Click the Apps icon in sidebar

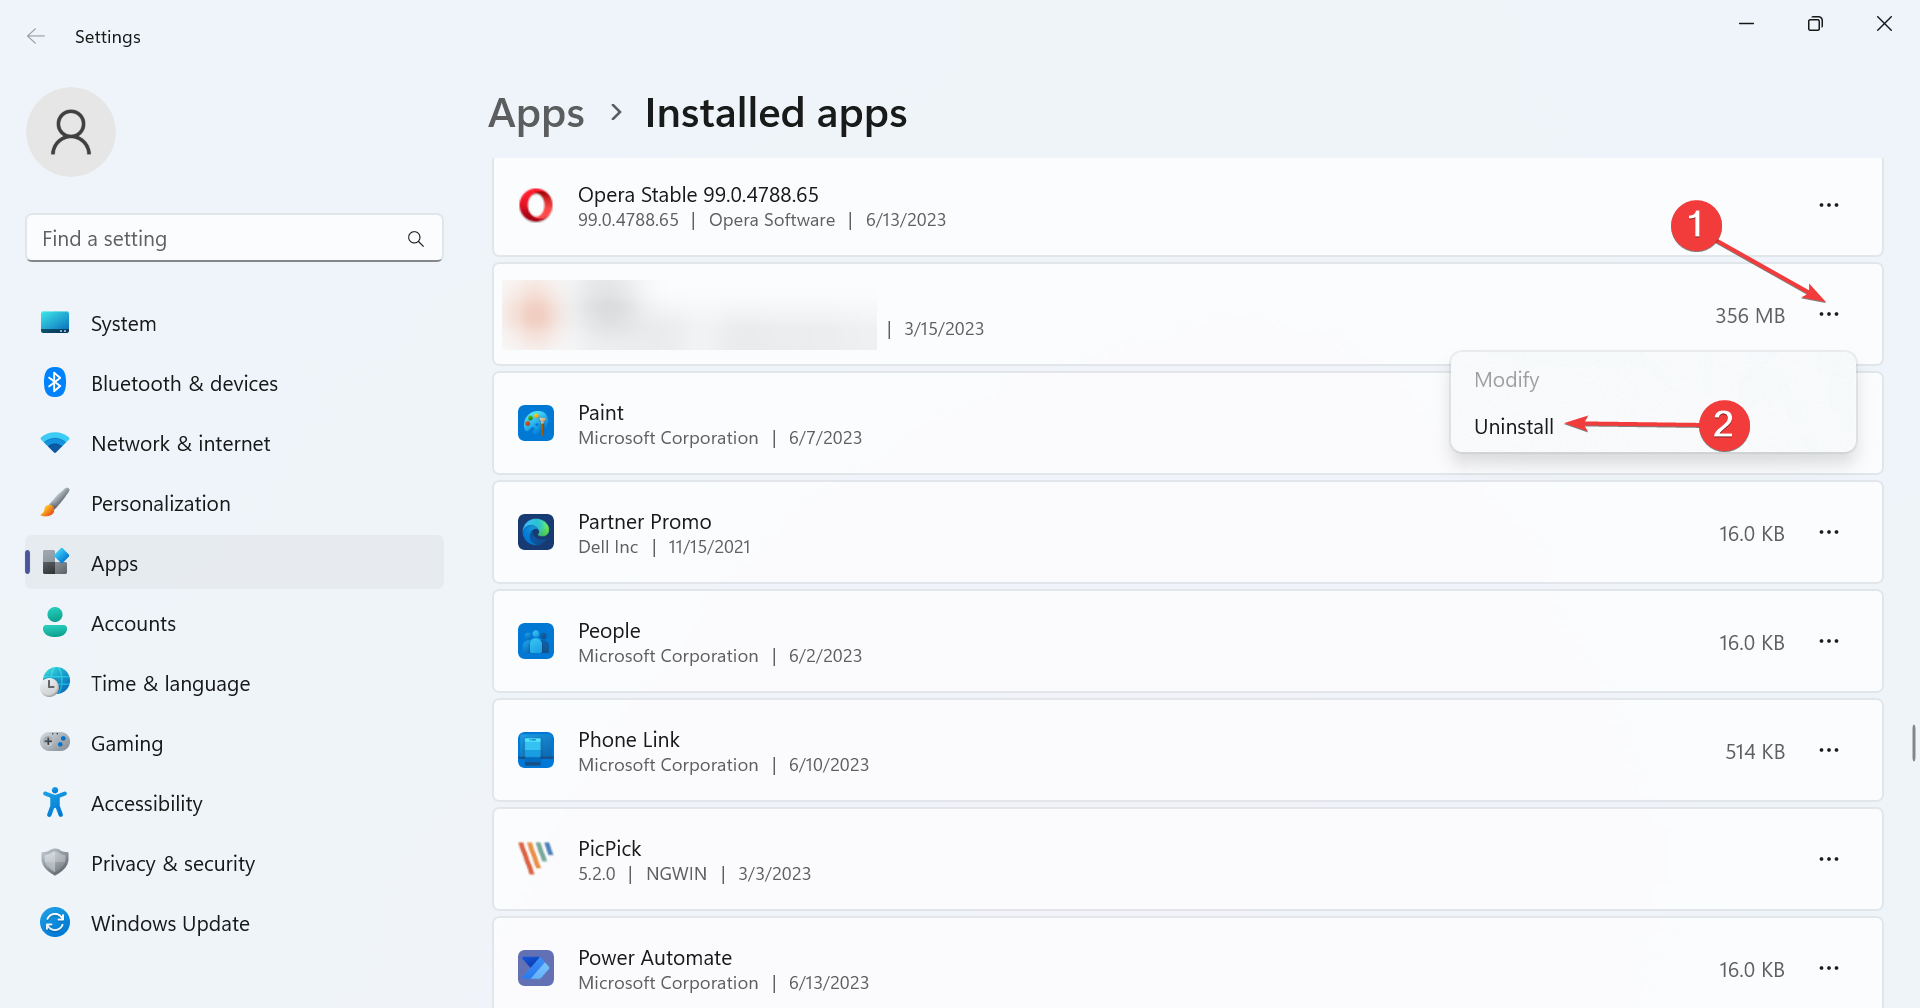(55, 562)
